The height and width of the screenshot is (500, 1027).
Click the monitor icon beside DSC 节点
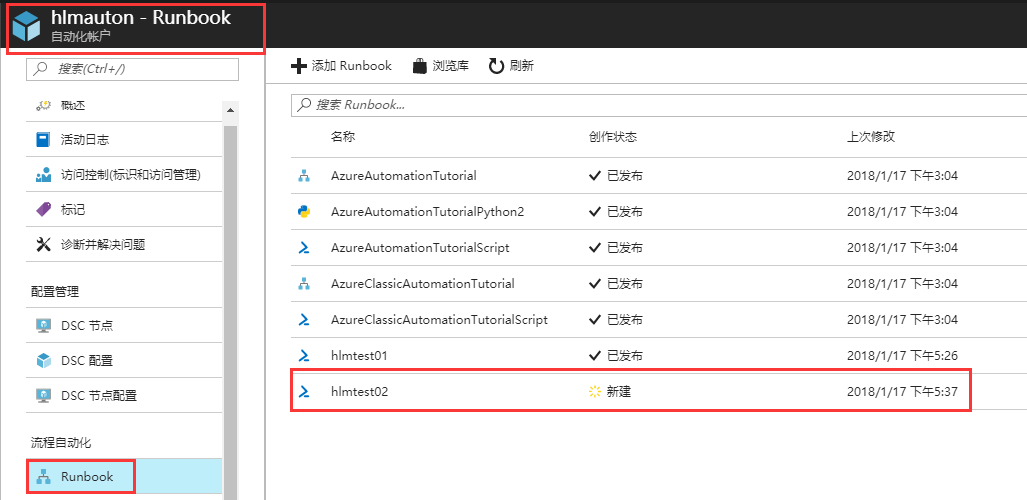click(x=43, y=326)
